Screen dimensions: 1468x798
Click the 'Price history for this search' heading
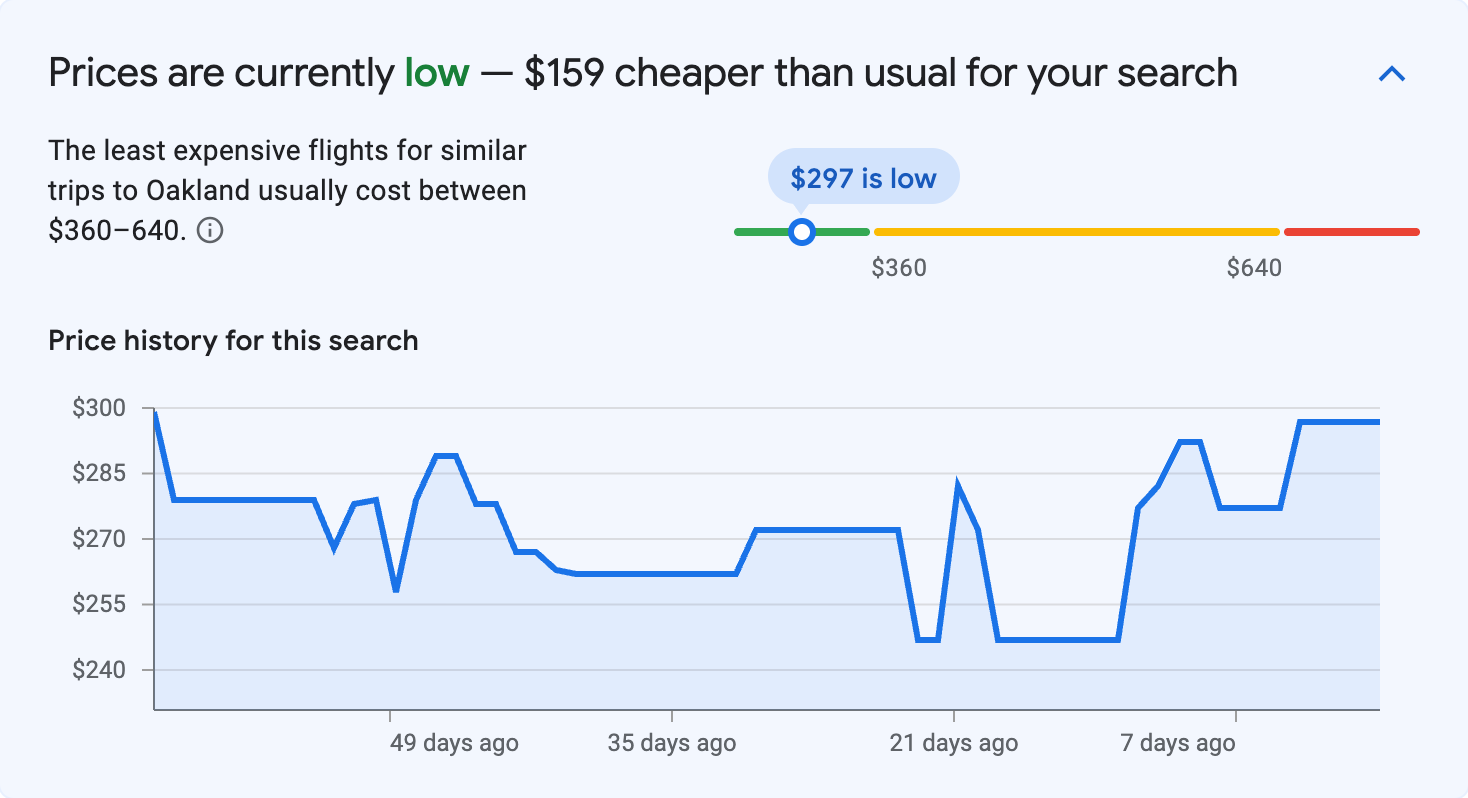(232, 340)
